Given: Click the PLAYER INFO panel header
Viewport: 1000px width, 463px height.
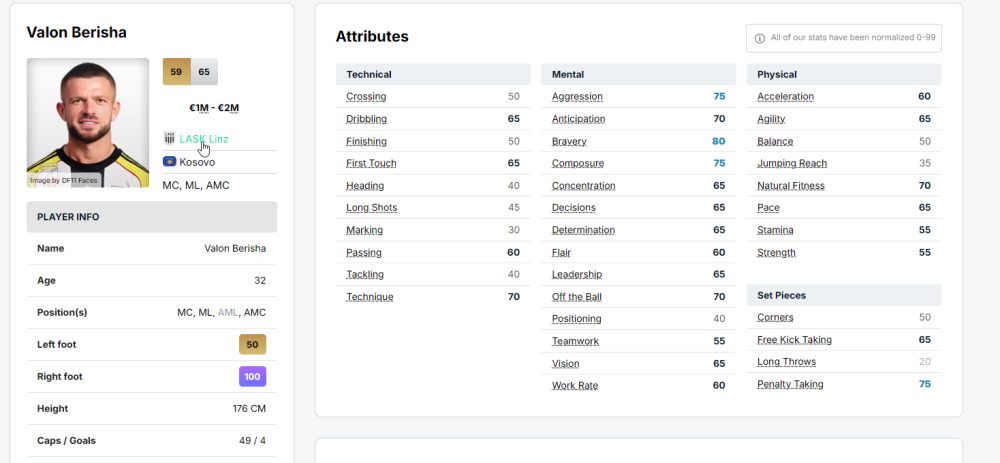Looking at the screenshot, I should 68,217.
